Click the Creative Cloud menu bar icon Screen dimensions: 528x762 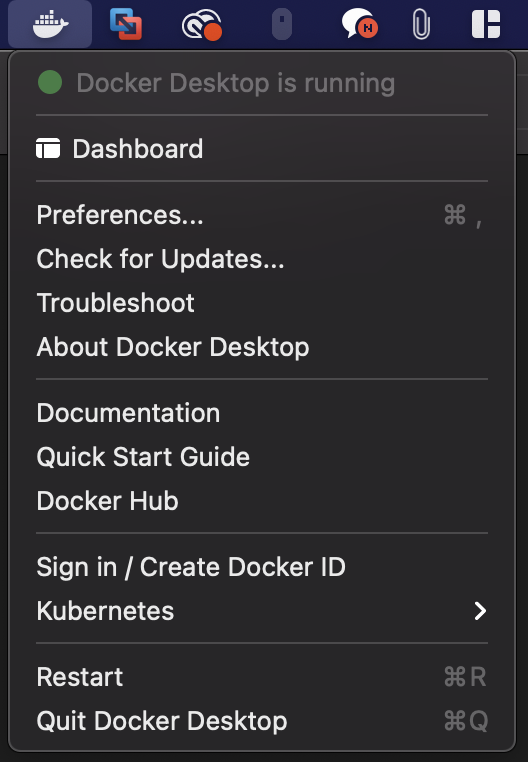202,25
